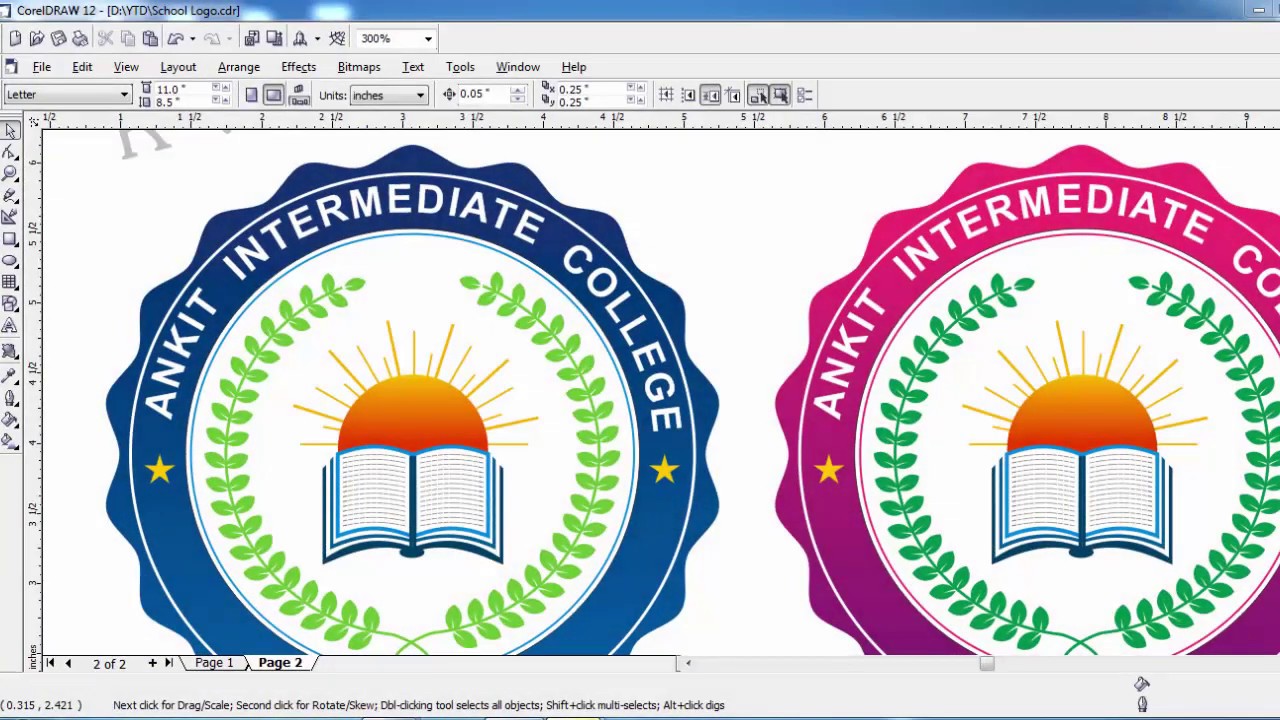Add a page with plus button
Image resolution: width=1280 pixels, height=720 pixels.
point(152,663)
